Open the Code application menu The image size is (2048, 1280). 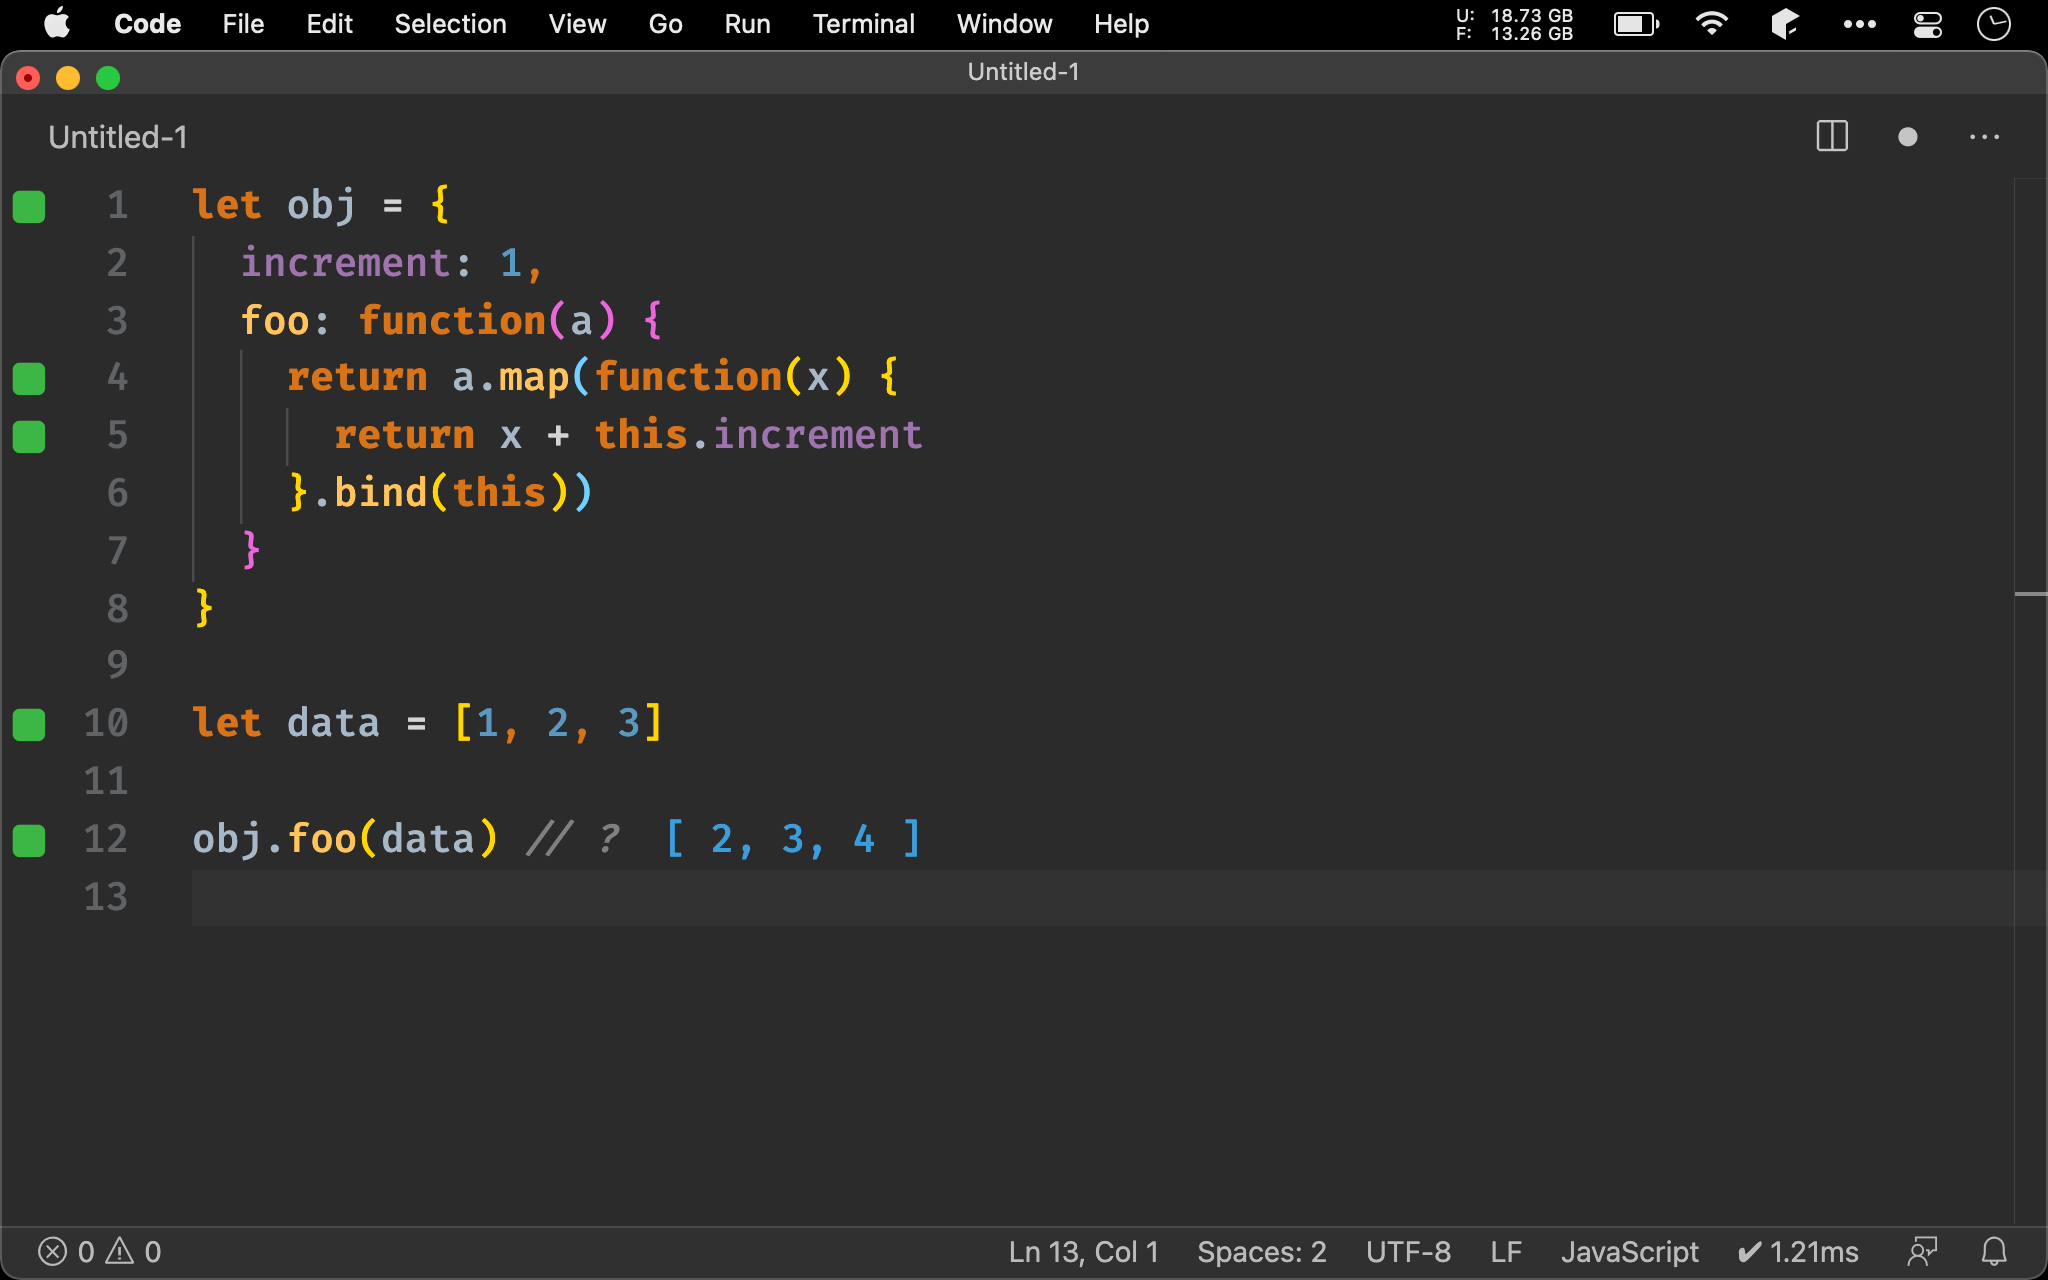coord(147,24)
